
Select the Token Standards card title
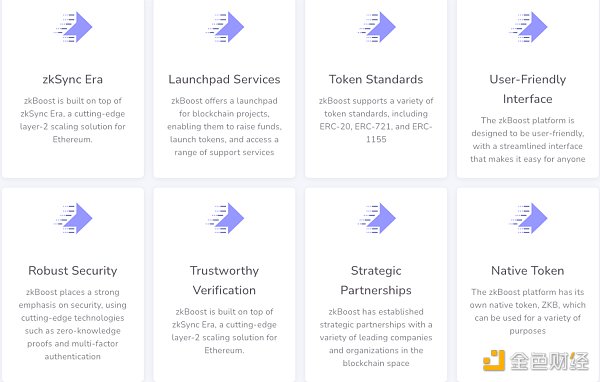pos(376,79)
